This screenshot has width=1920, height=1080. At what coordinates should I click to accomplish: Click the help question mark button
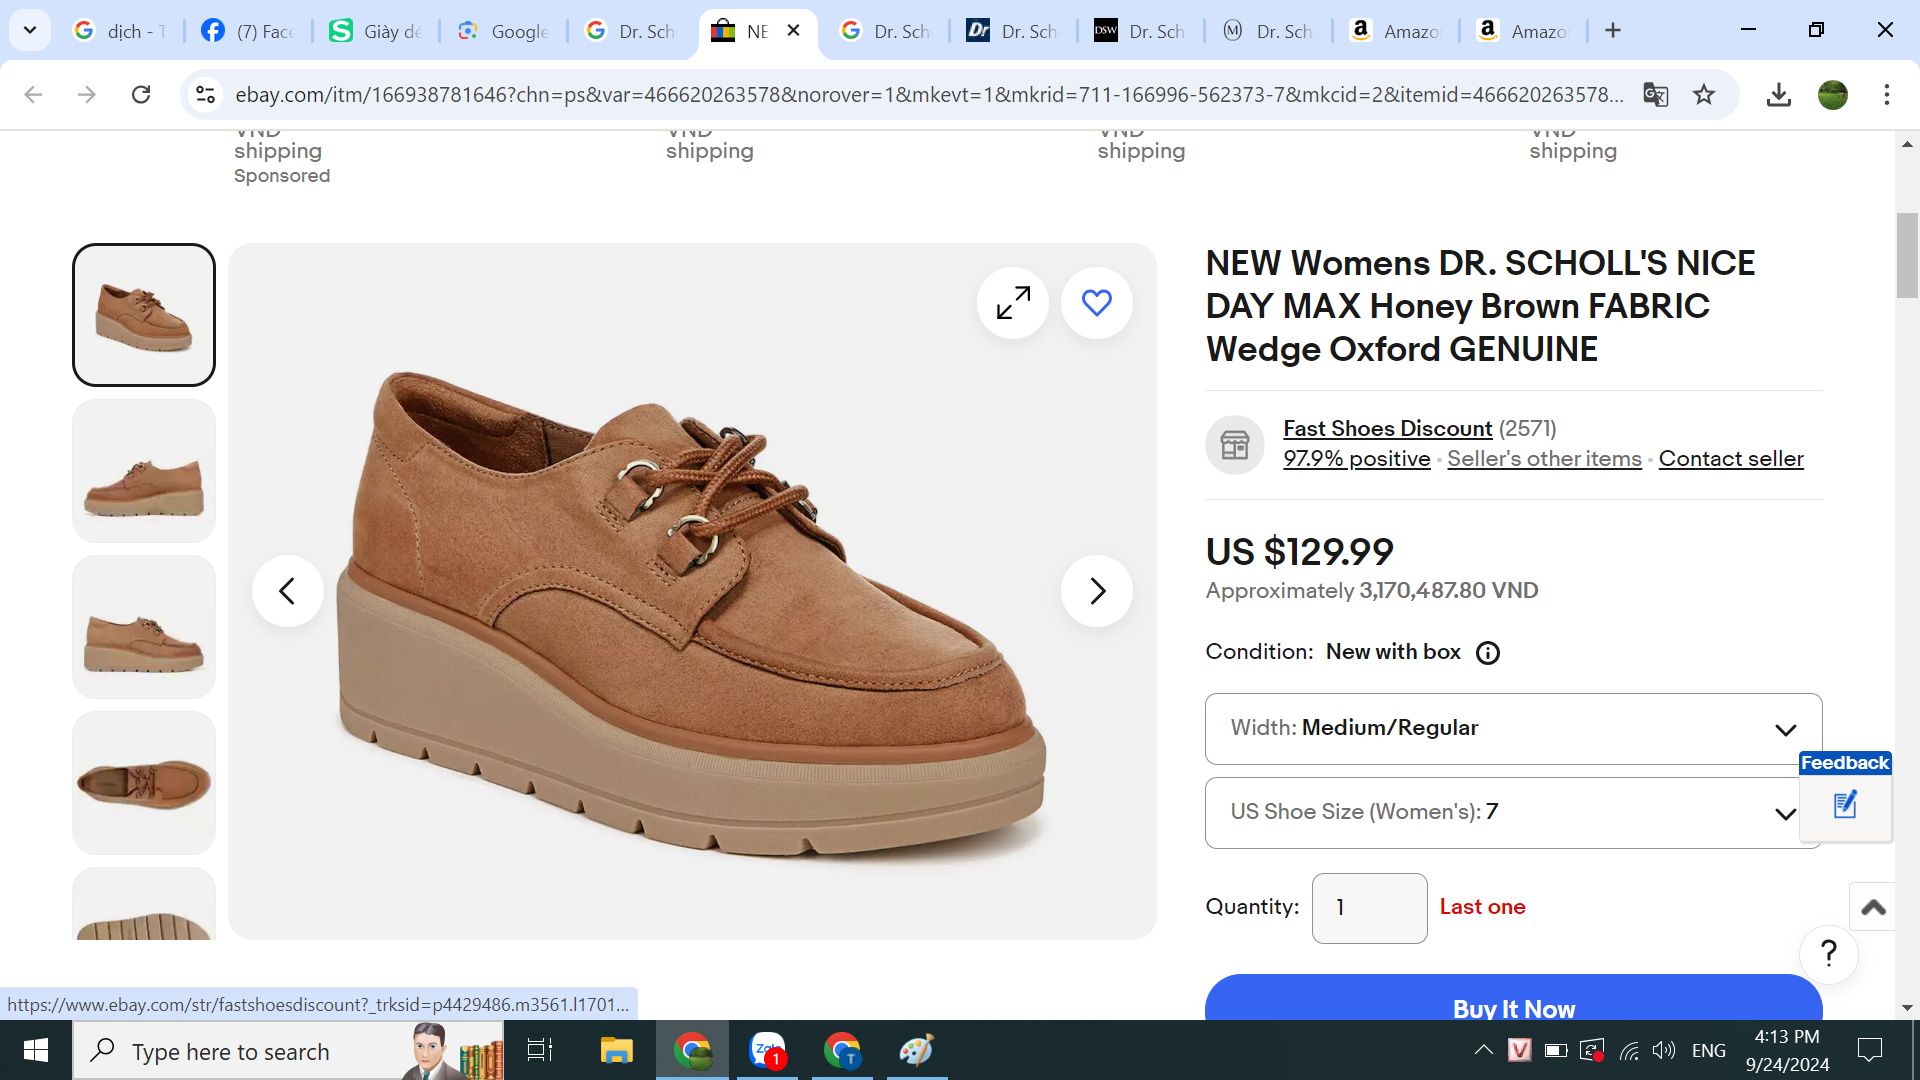point(1828,953)
